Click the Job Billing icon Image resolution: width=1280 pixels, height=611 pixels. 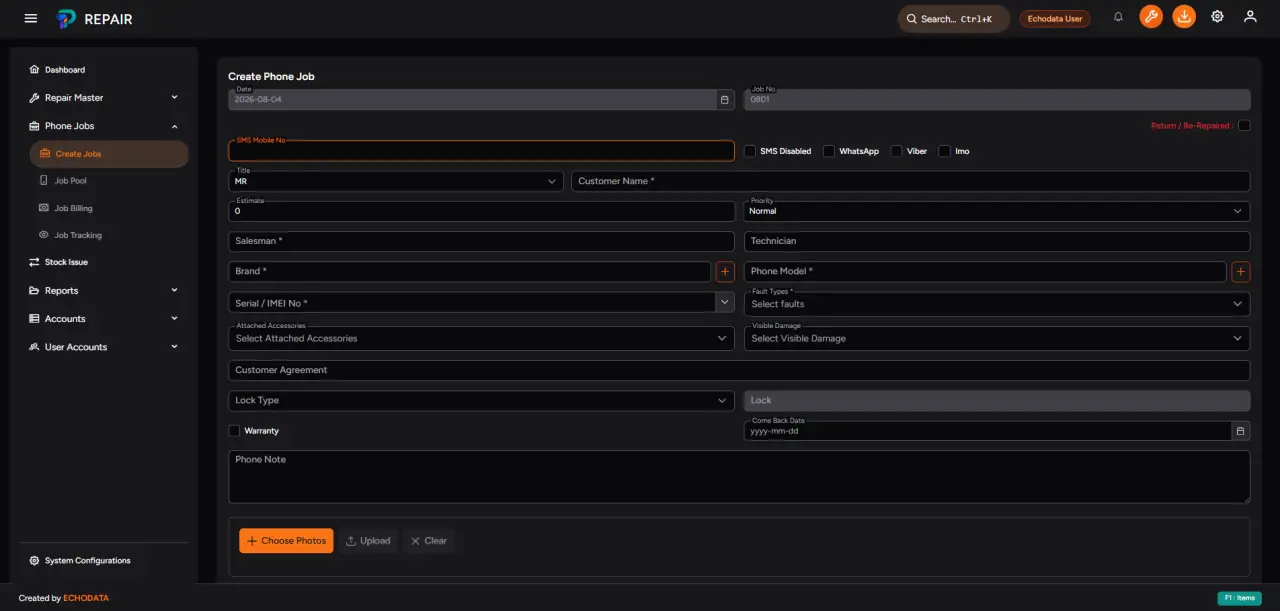click(44, 208)
